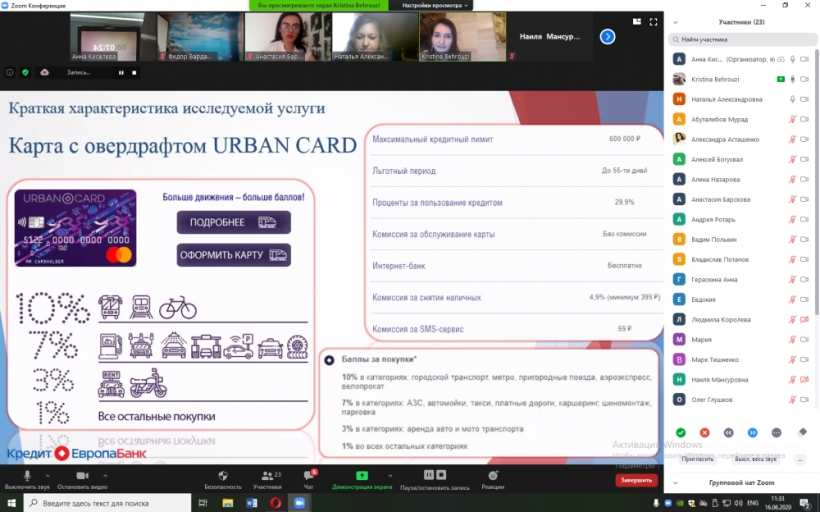Select Kristina Behrouzi video thumbnail
The image size is (820, 512).
pos(462,37)
